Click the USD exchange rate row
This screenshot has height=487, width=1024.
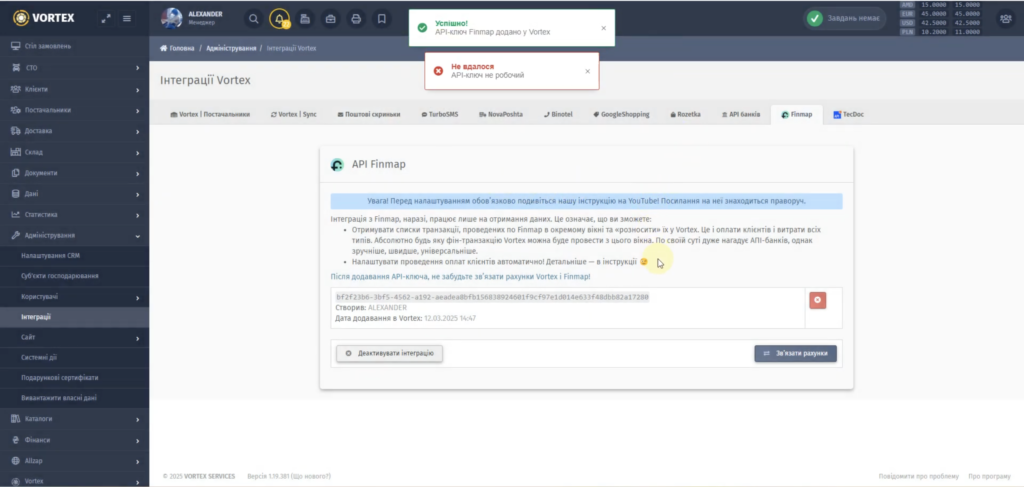(940, 22)
